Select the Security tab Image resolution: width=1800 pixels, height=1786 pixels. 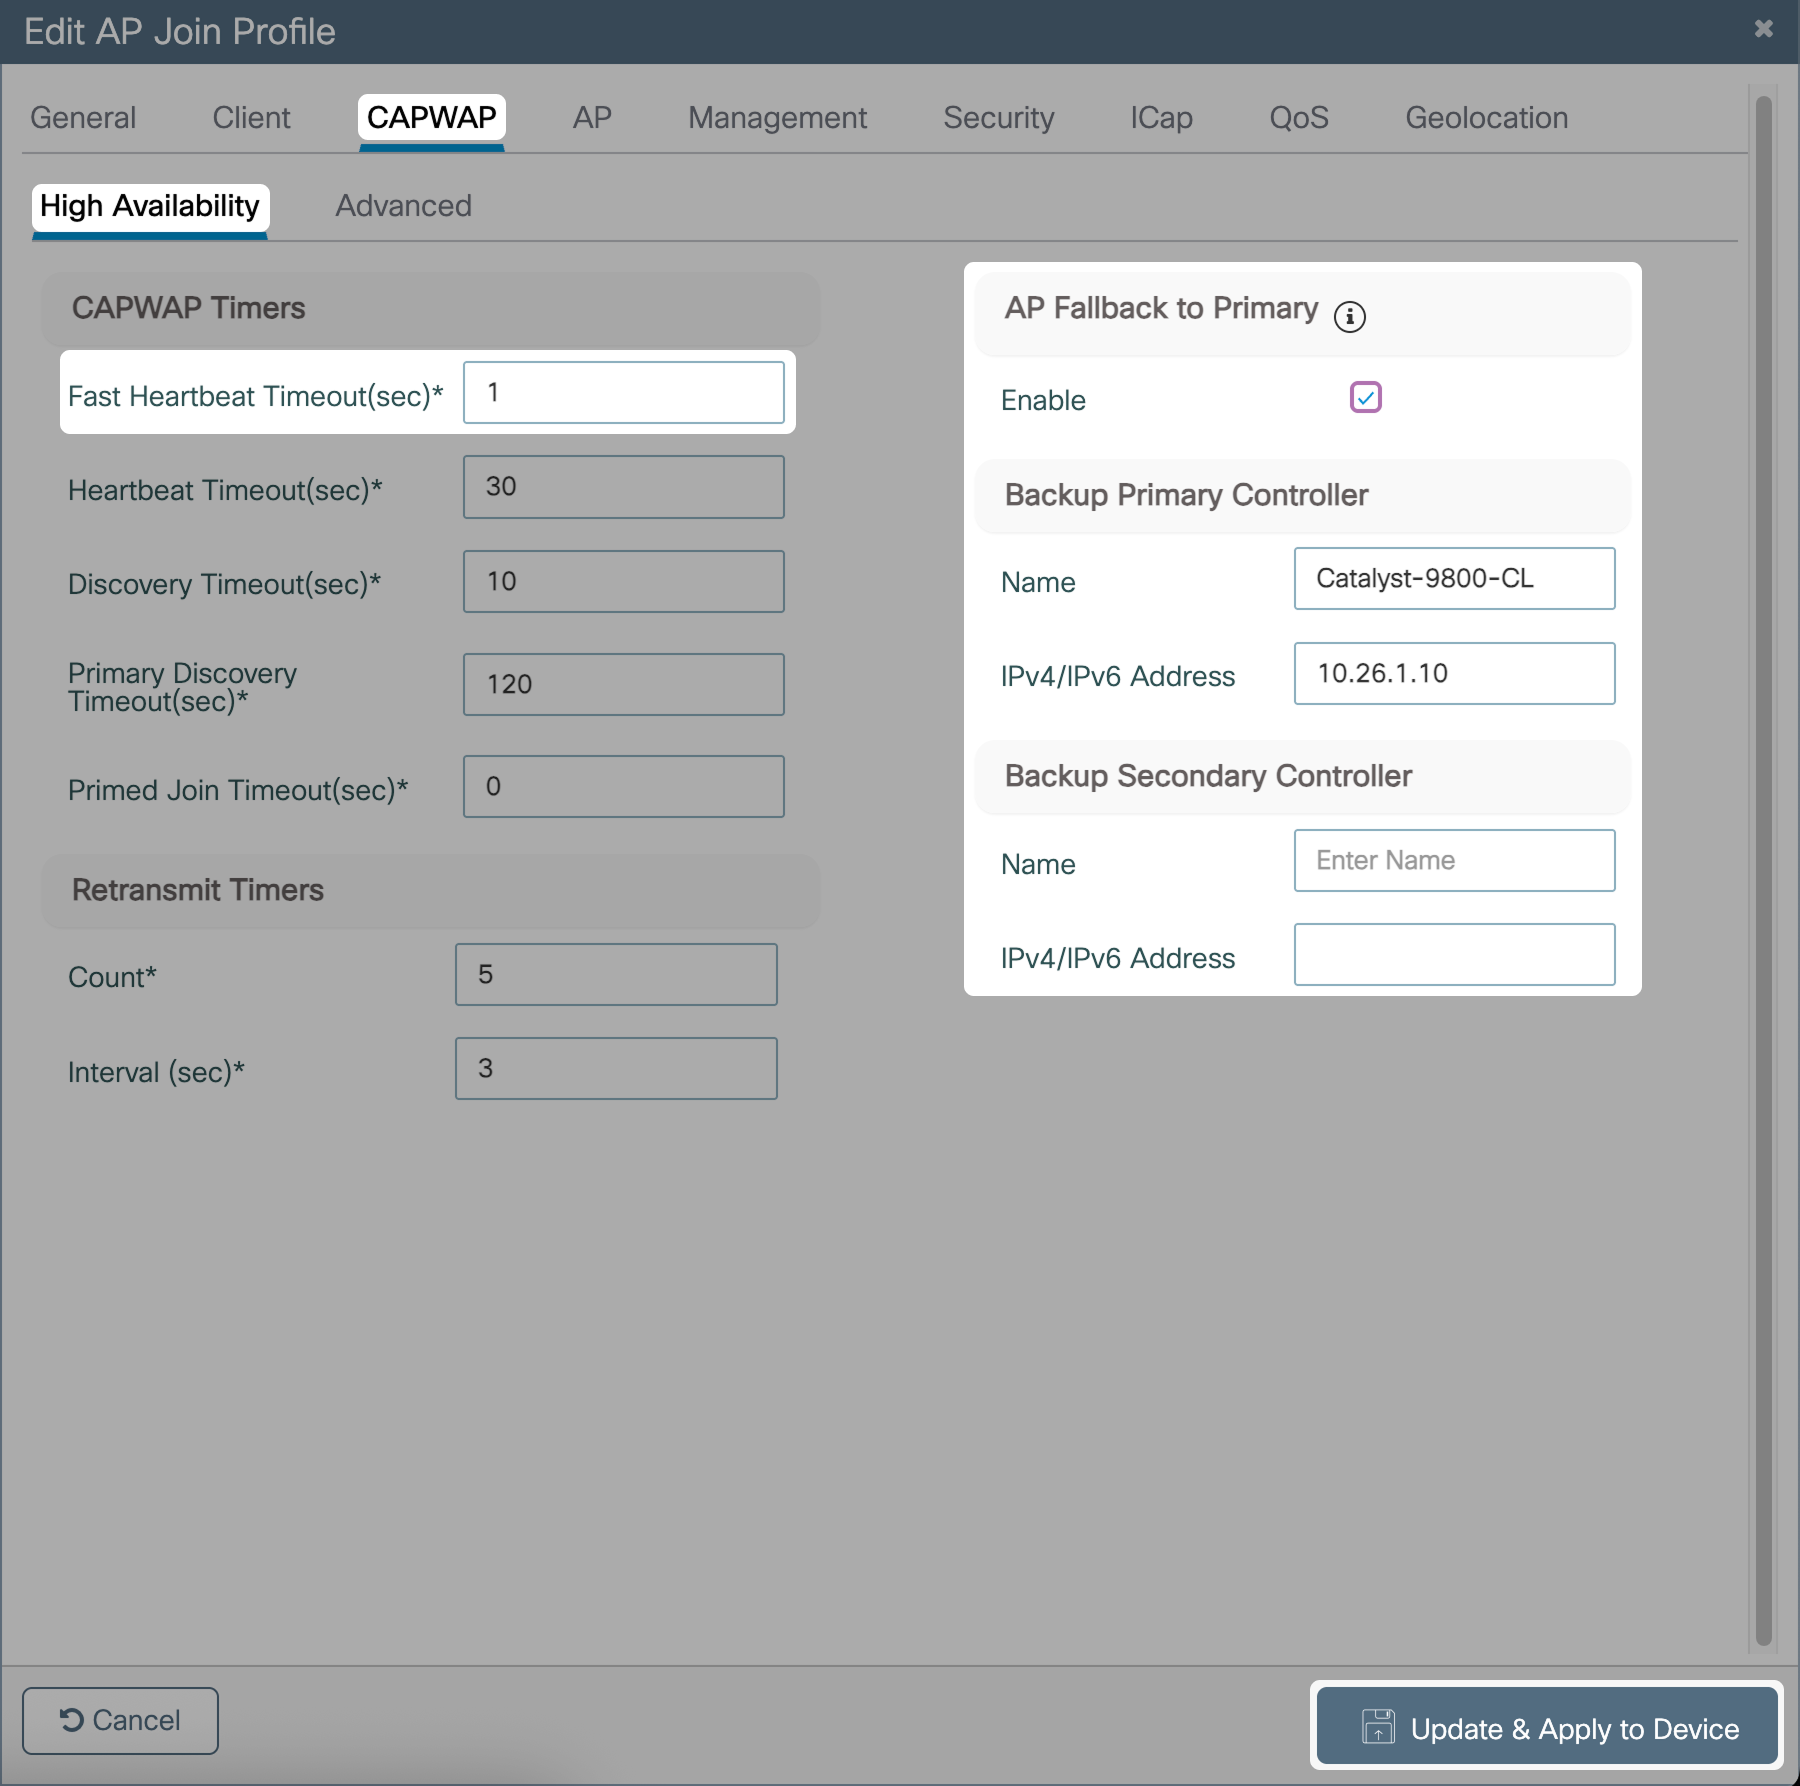(x=998, y=118)
